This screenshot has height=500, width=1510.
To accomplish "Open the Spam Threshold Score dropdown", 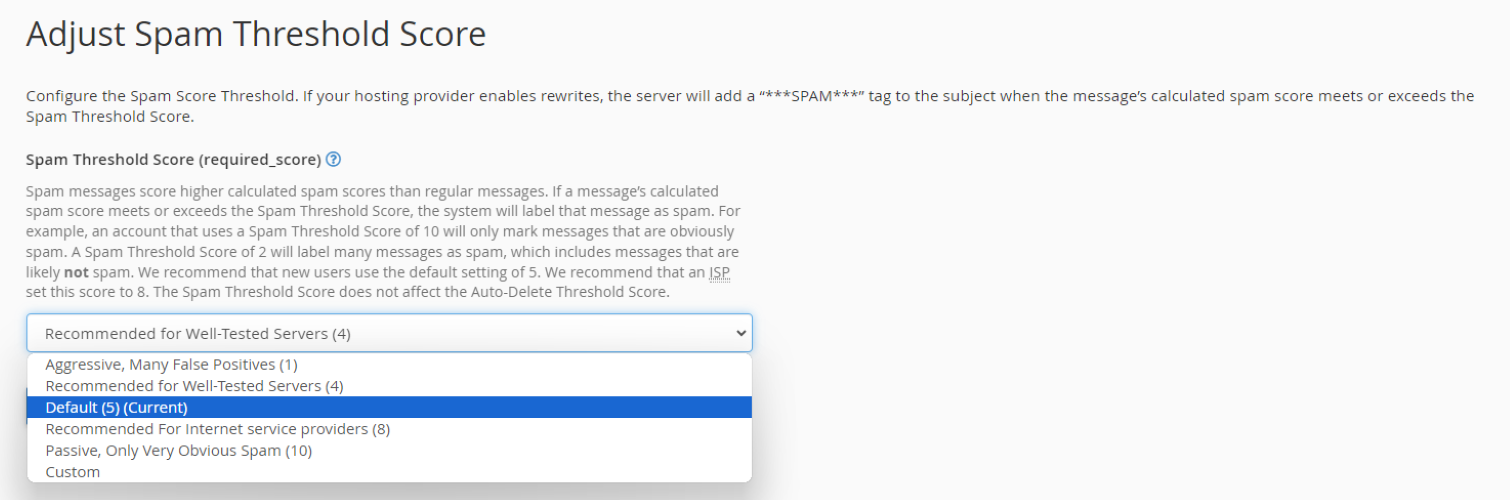I will point(389,333).
